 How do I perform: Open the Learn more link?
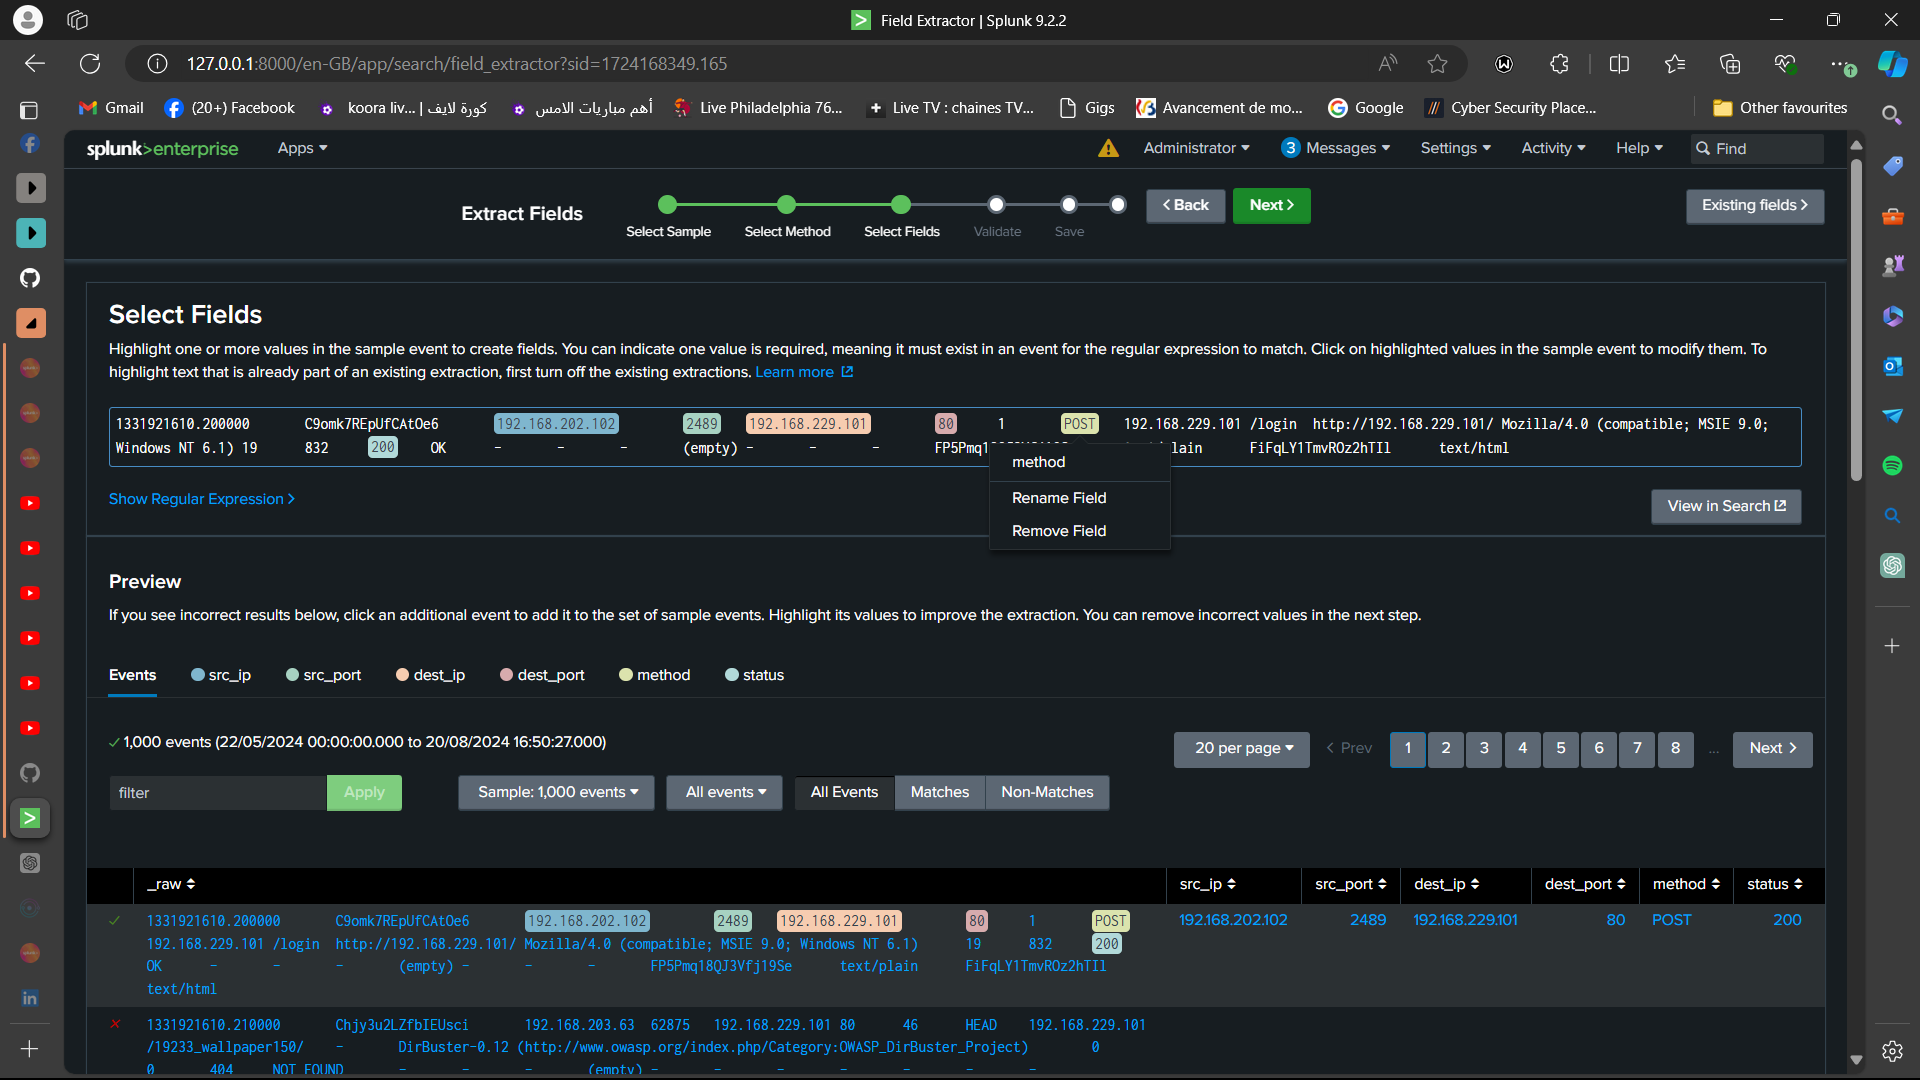(804, 372)
